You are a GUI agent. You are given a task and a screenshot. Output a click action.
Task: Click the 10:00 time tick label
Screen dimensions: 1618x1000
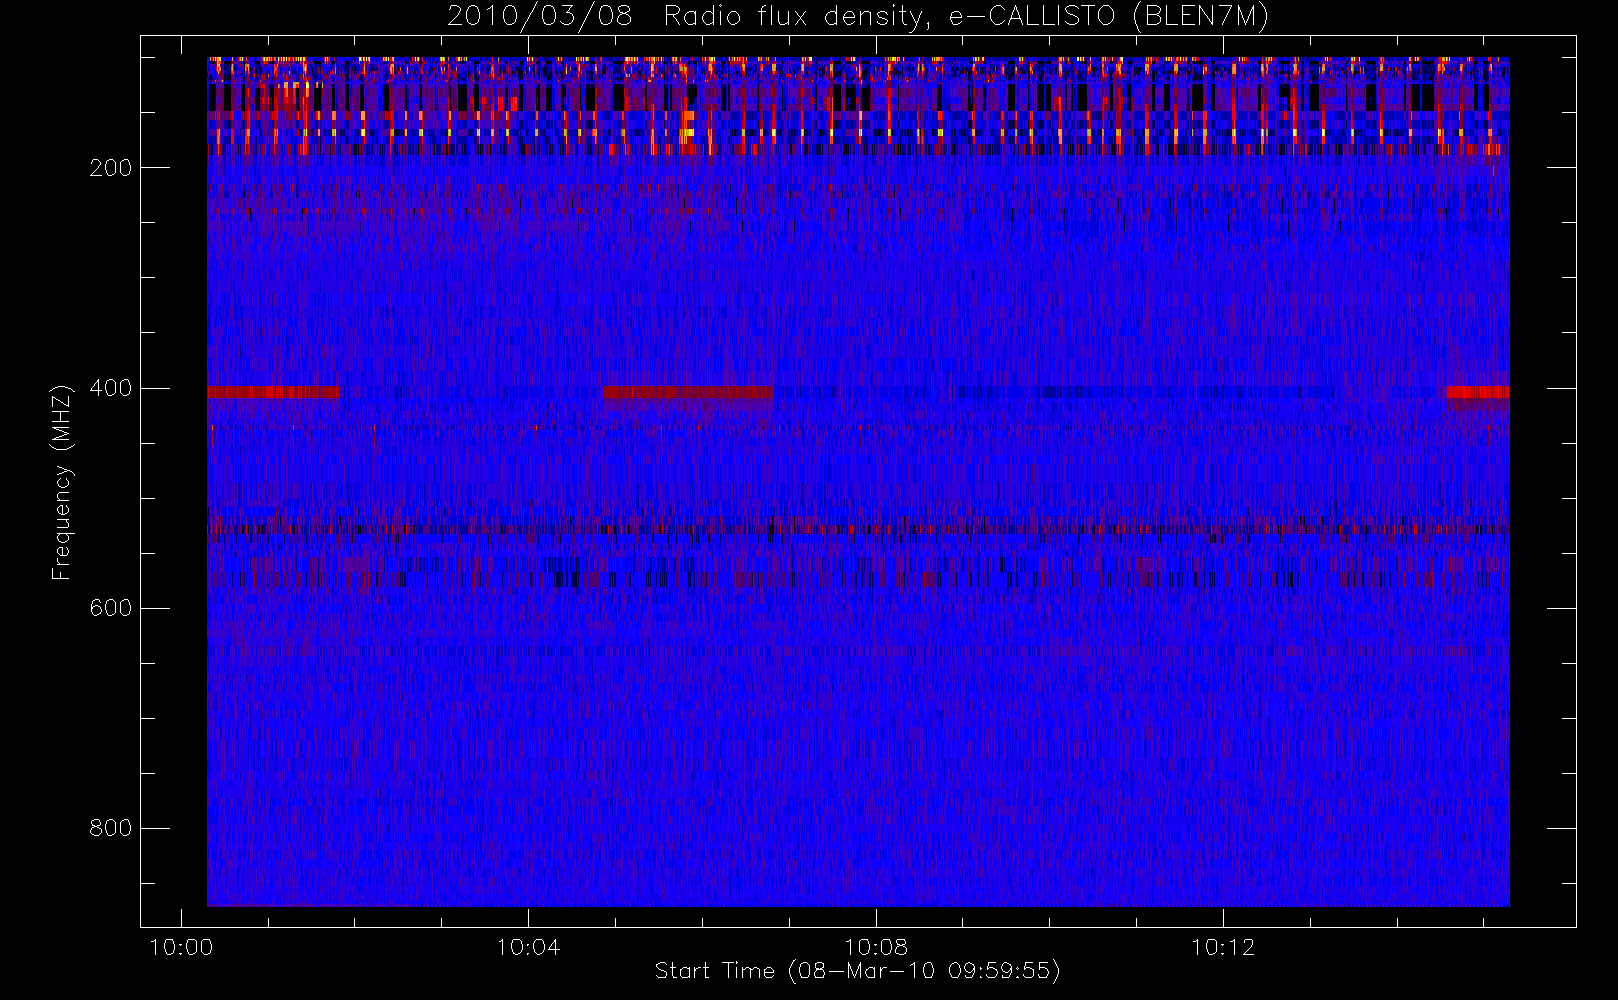point(181,947)
